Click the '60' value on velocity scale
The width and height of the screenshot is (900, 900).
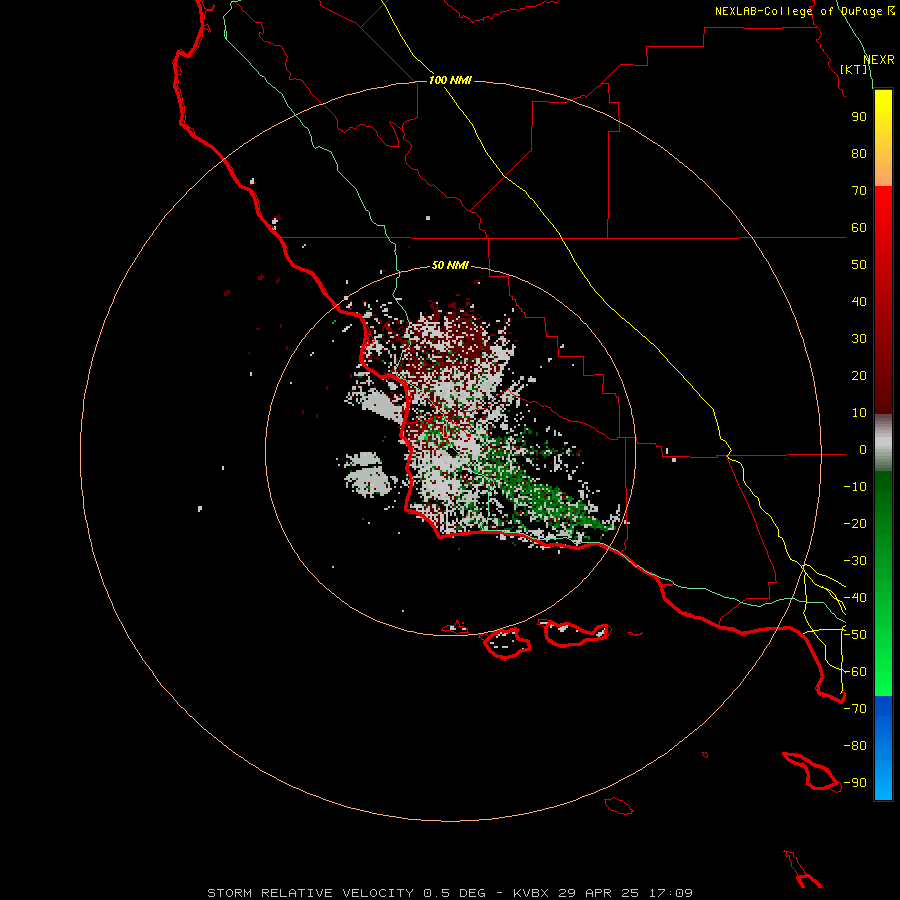pyautogui.click(x=859, y=228)
